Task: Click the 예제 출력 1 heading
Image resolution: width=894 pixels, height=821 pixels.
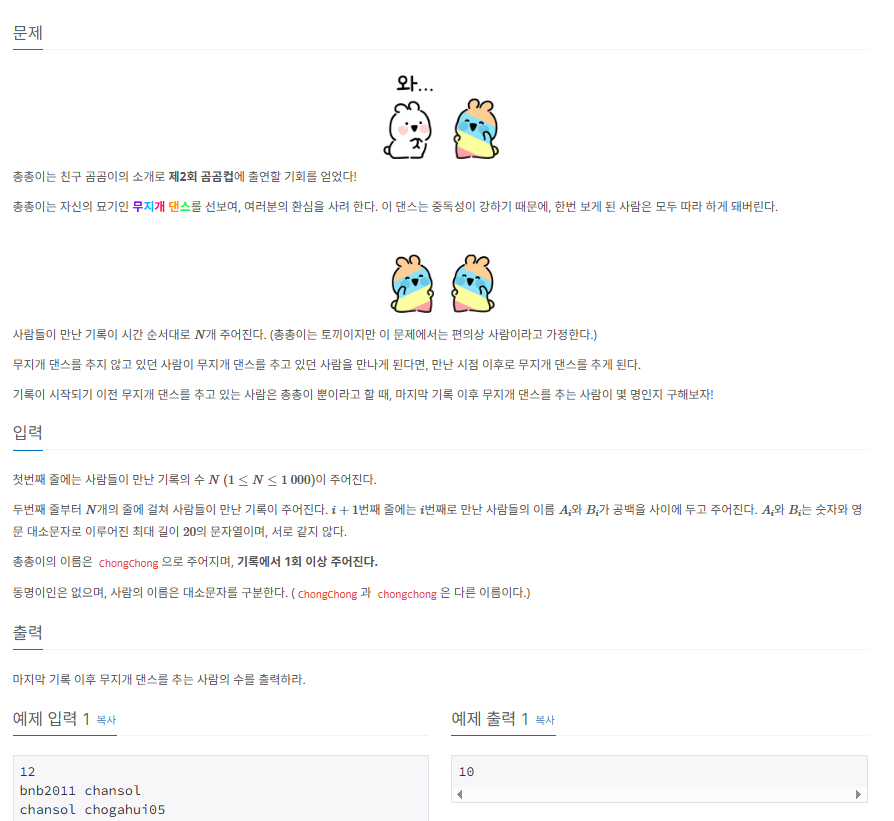Action: pyautogui.click(x=490, y=719)
